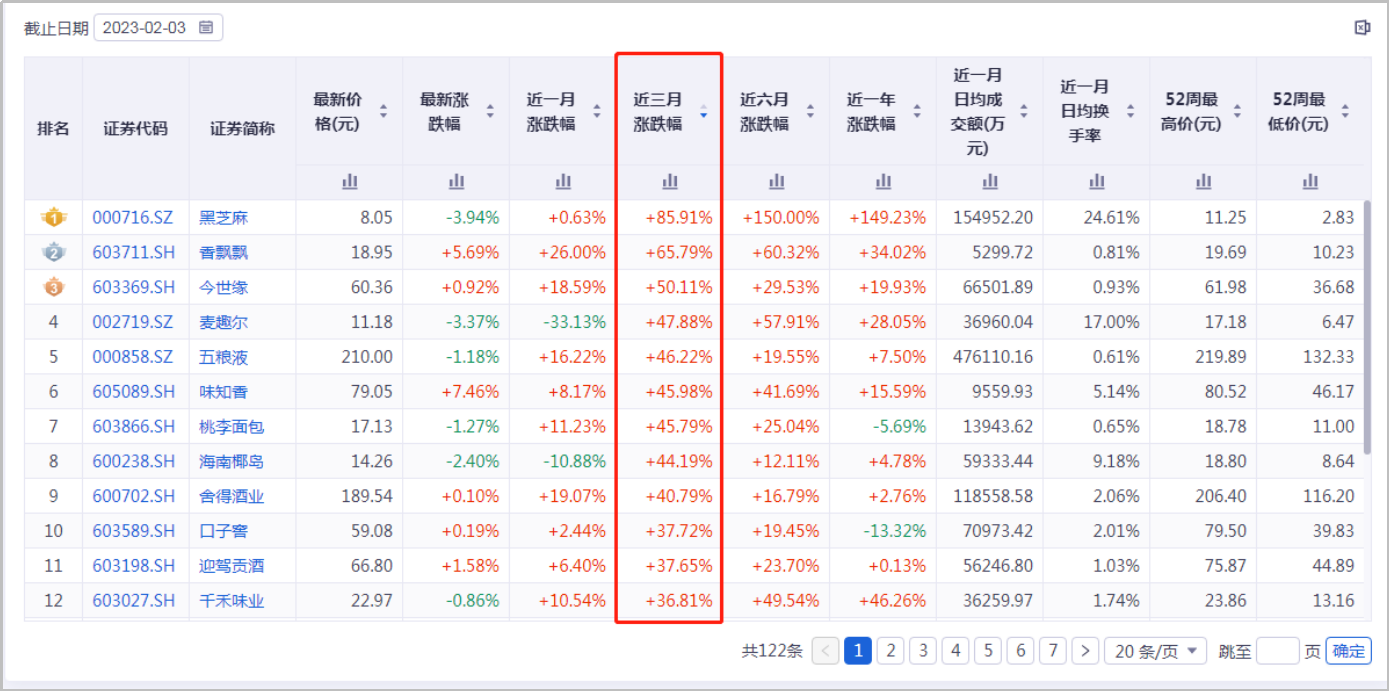
Task: Go to page 6
Action: click(x=1020, y=651)
